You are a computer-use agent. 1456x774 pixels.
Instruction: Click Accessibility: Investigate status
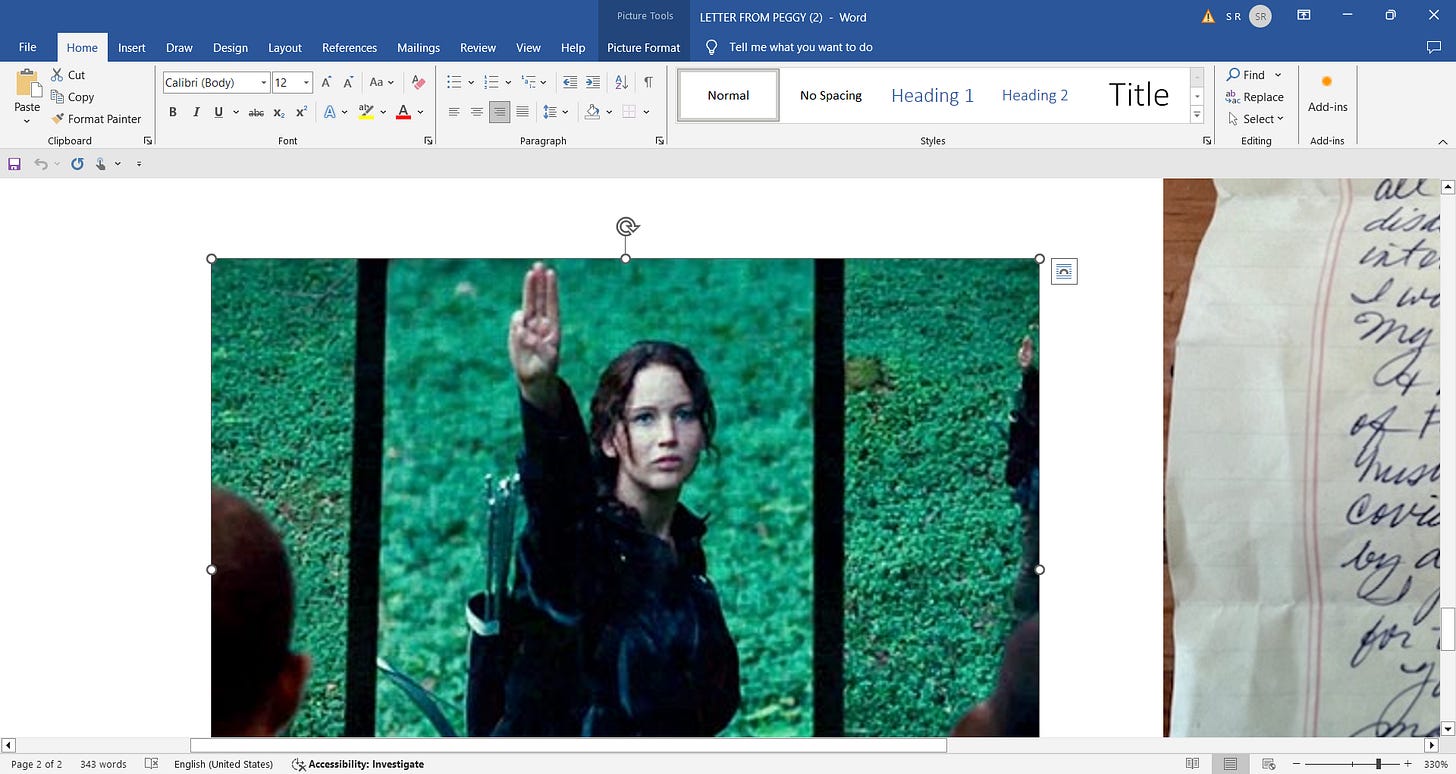point(358,764)
